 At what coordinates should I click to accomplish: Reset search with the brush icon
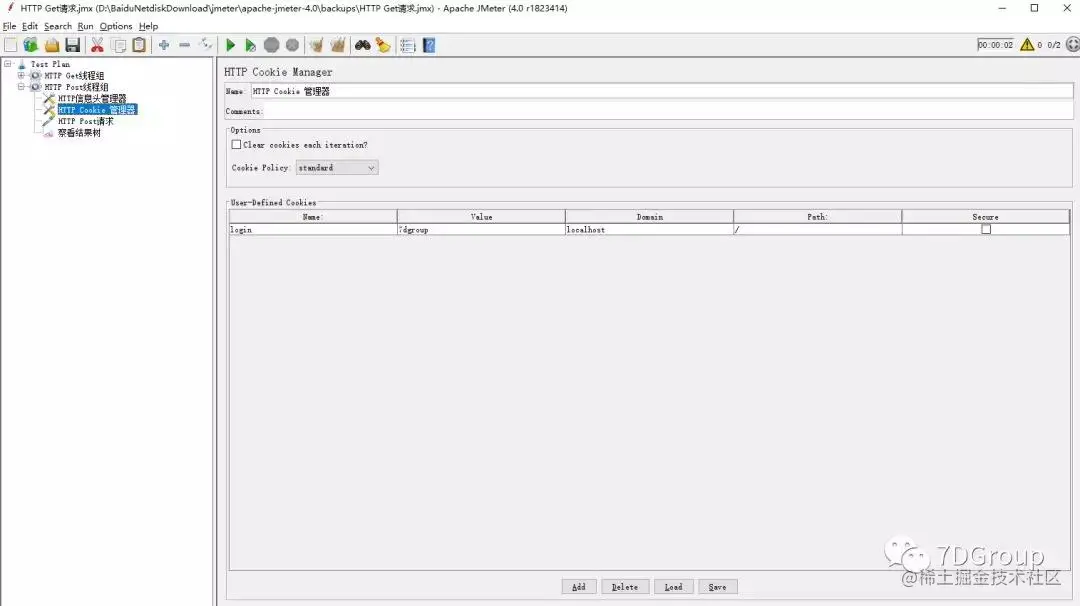[x=383, y=45]
